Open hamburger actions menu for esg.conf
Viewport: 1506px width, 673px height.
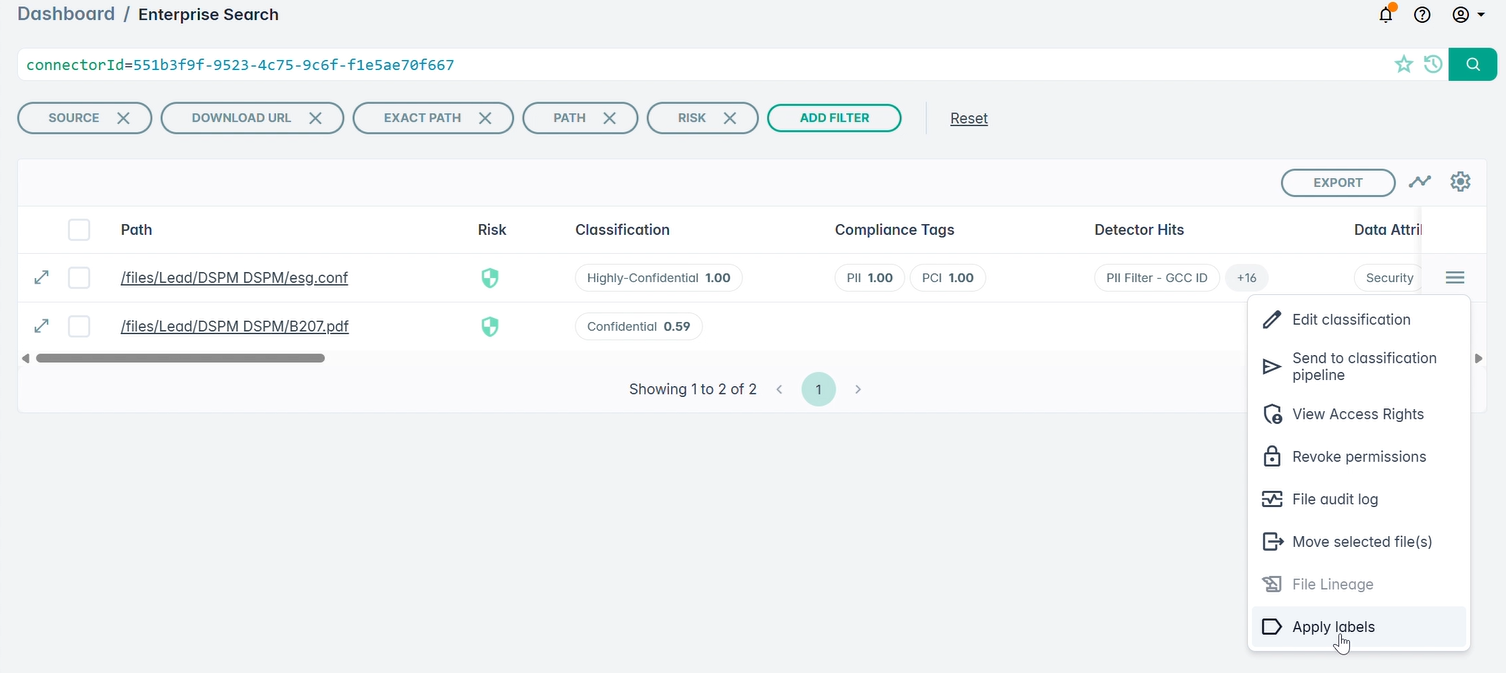pos(1455,278)
